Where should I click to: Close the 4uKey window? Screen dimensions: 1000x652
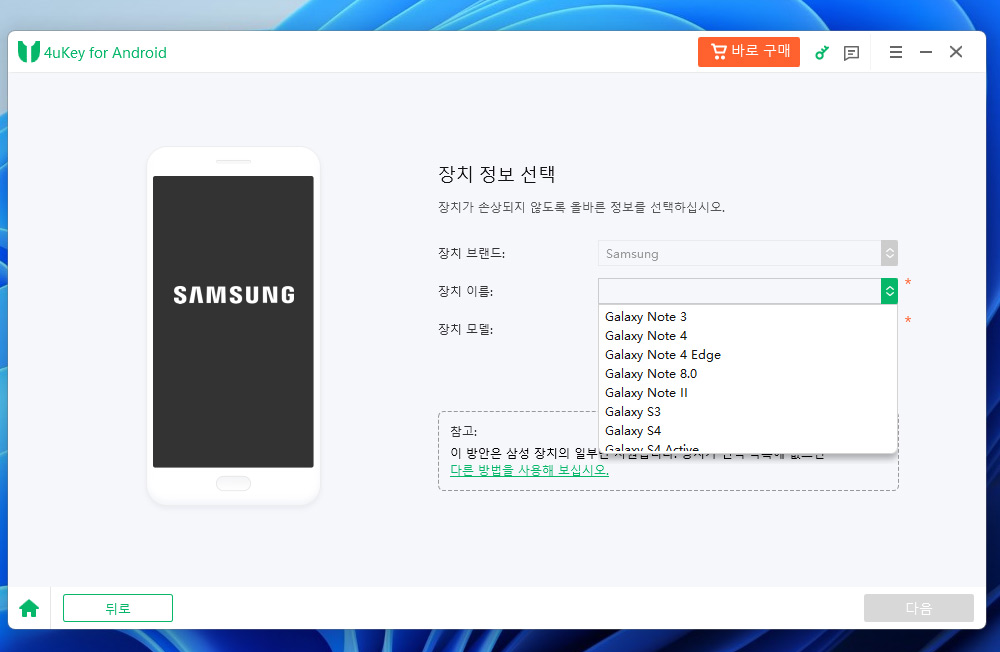click(955, 52)
